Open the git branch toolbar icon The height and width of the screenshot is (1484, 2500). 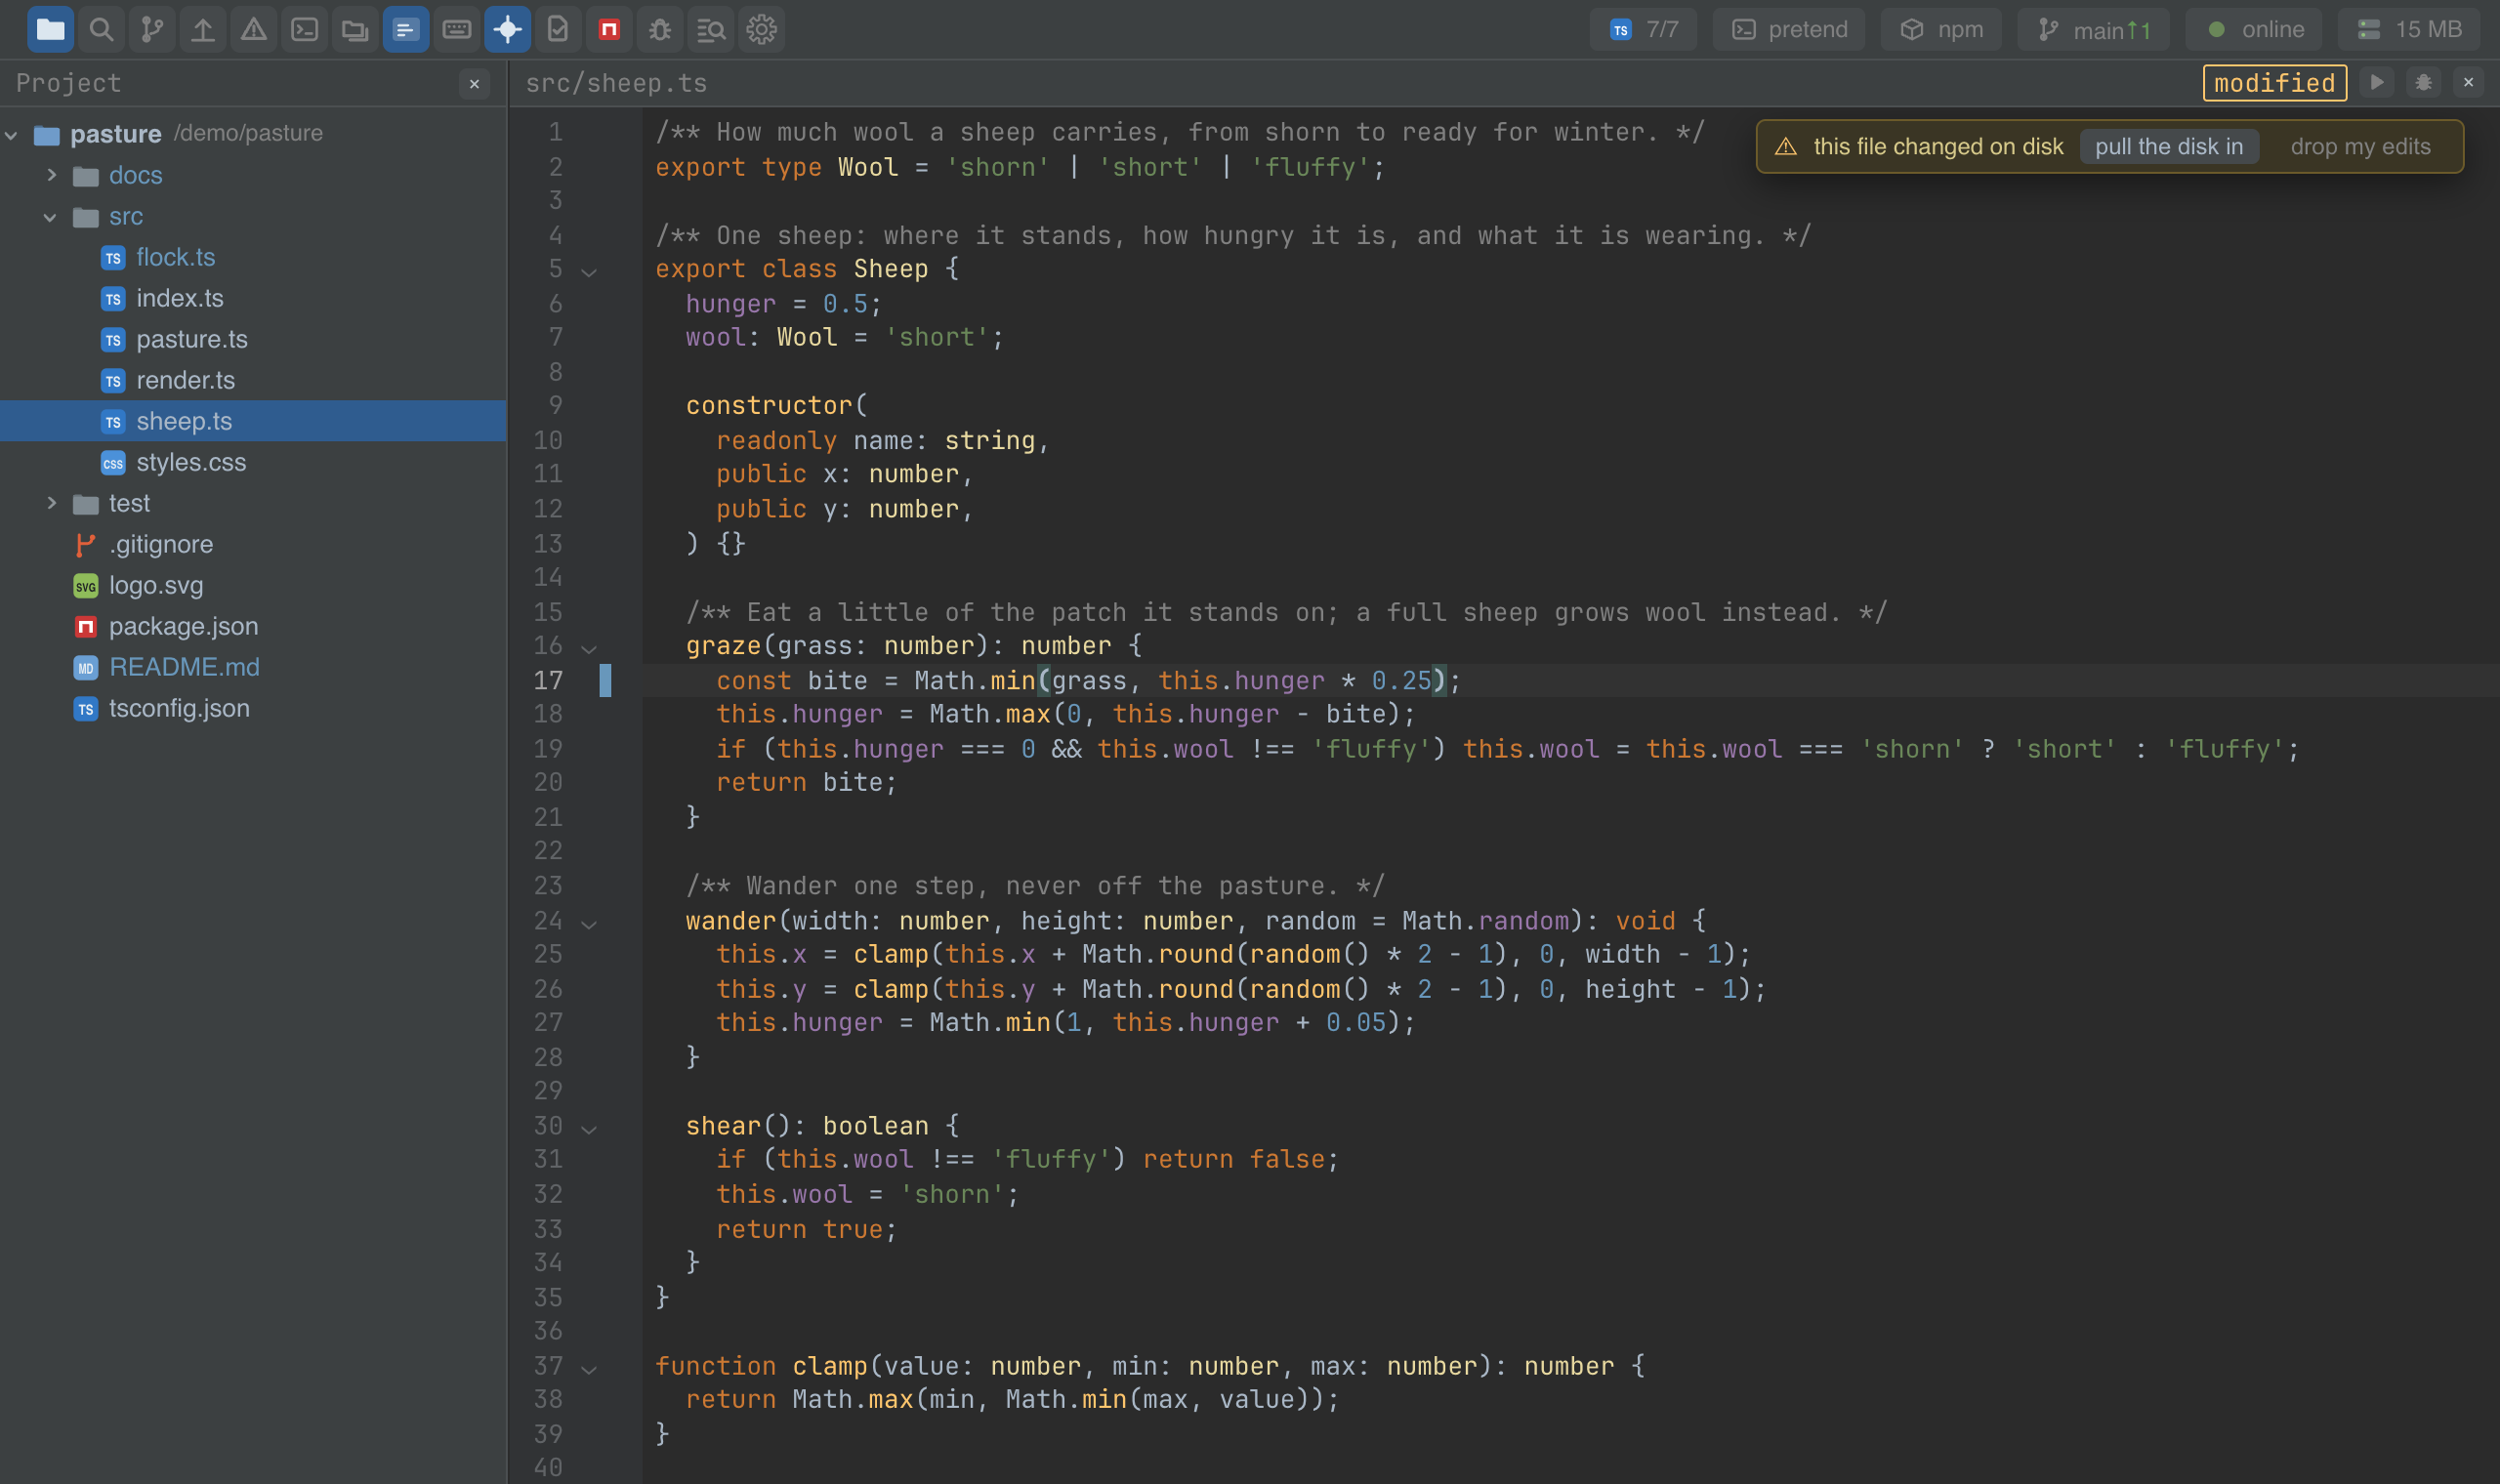(152, 29)
